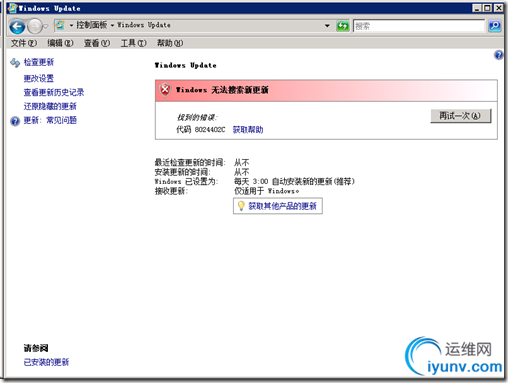Click 还原隐藏的更新 link
Screen dimensions: 508x383
[x=50, y=106]
